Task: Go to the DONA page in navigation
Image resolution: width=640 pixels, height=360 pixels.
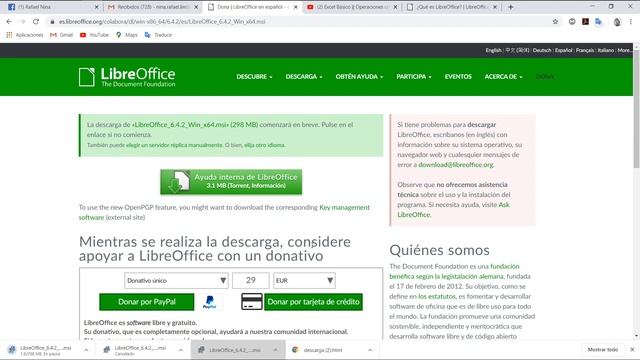Action: 544,77
